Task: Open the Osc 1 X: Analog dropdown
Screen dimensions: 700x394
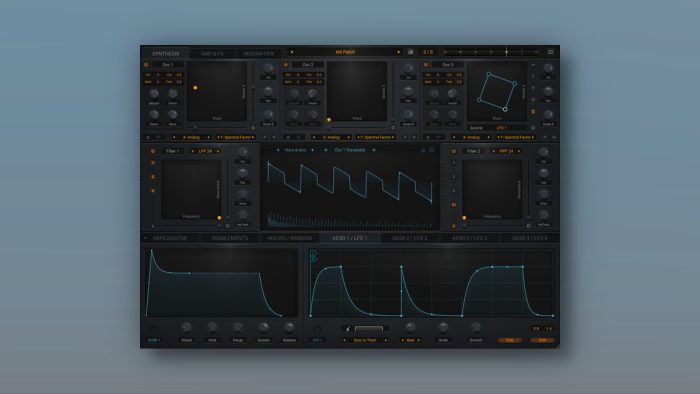Action: click(191, 137)
